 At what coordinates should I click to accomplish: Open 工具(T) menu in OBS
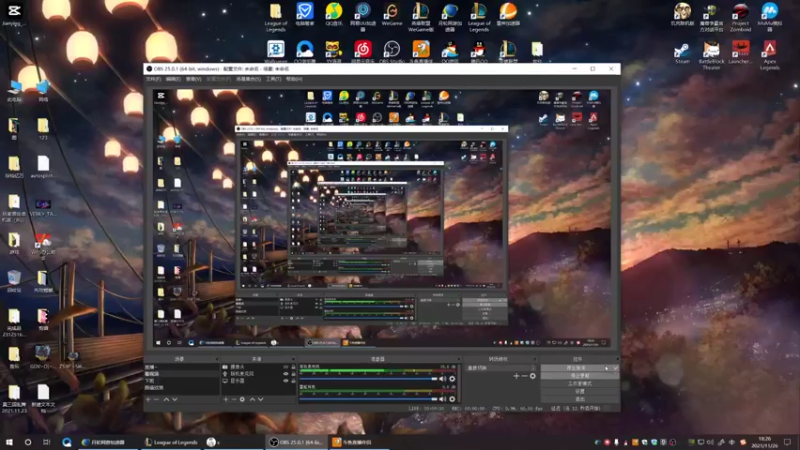273,79
